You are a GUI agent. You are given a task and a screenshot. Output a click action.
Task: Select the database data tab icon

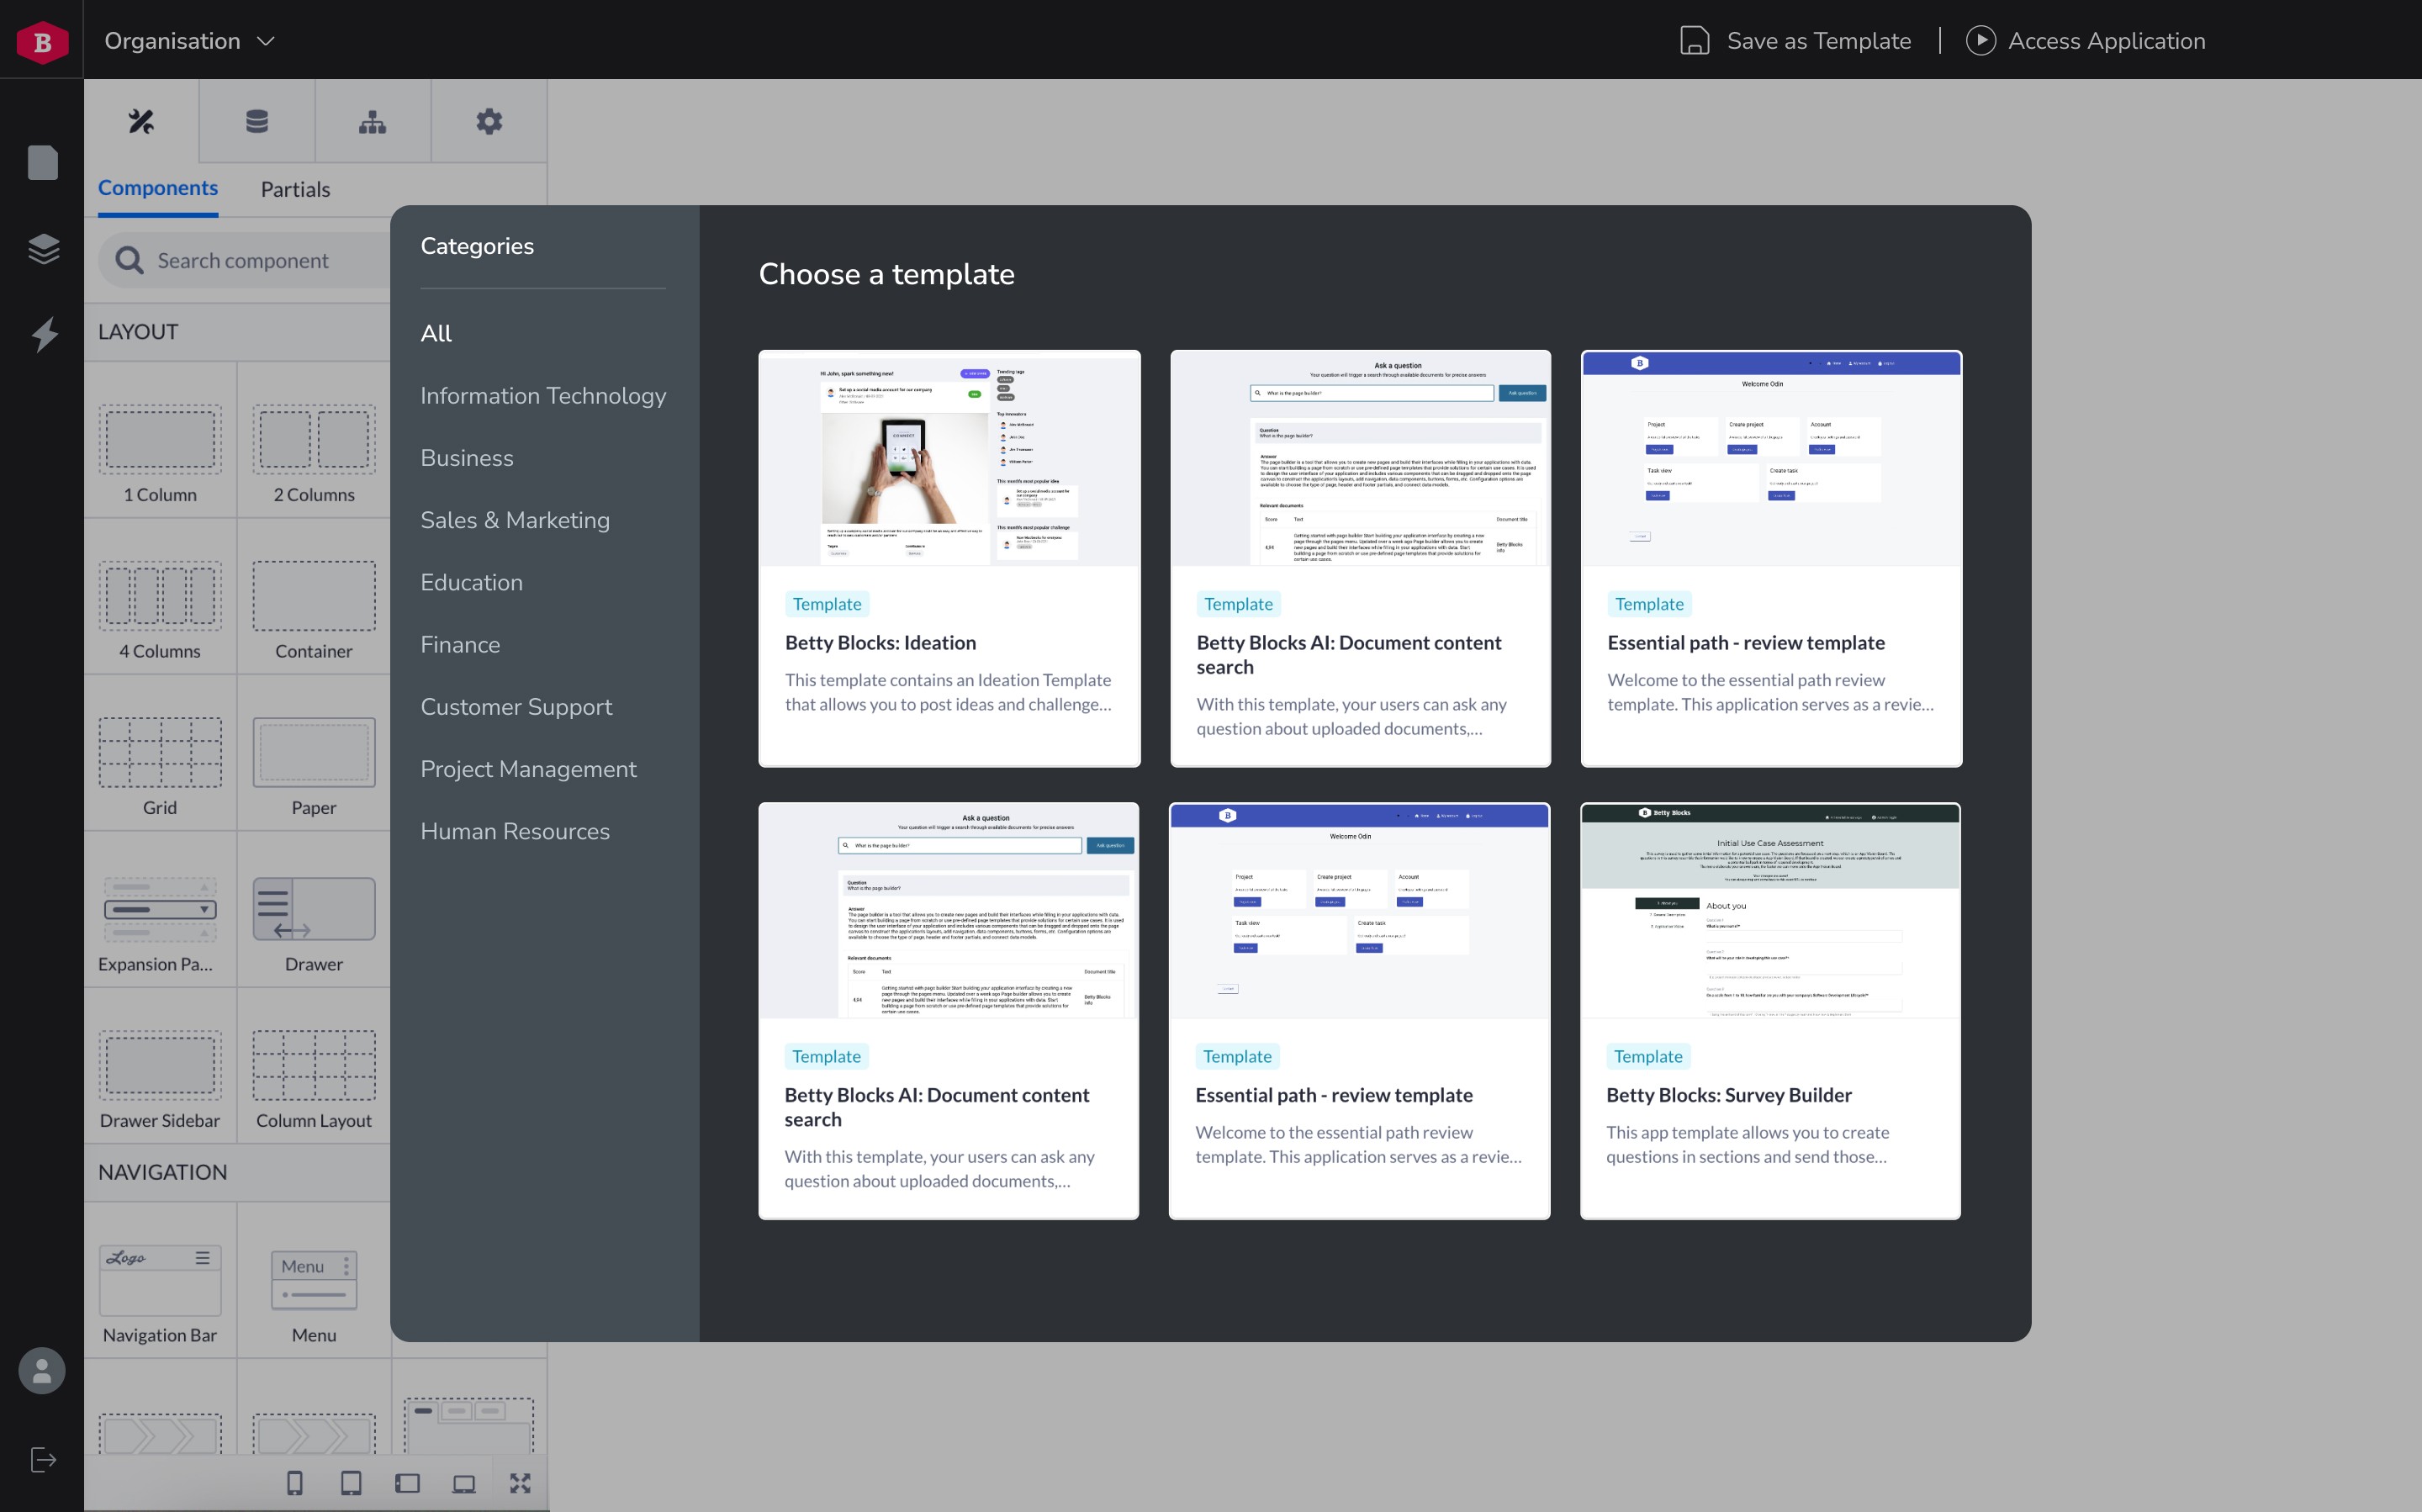pyautogui.click(x=257, y=122)
